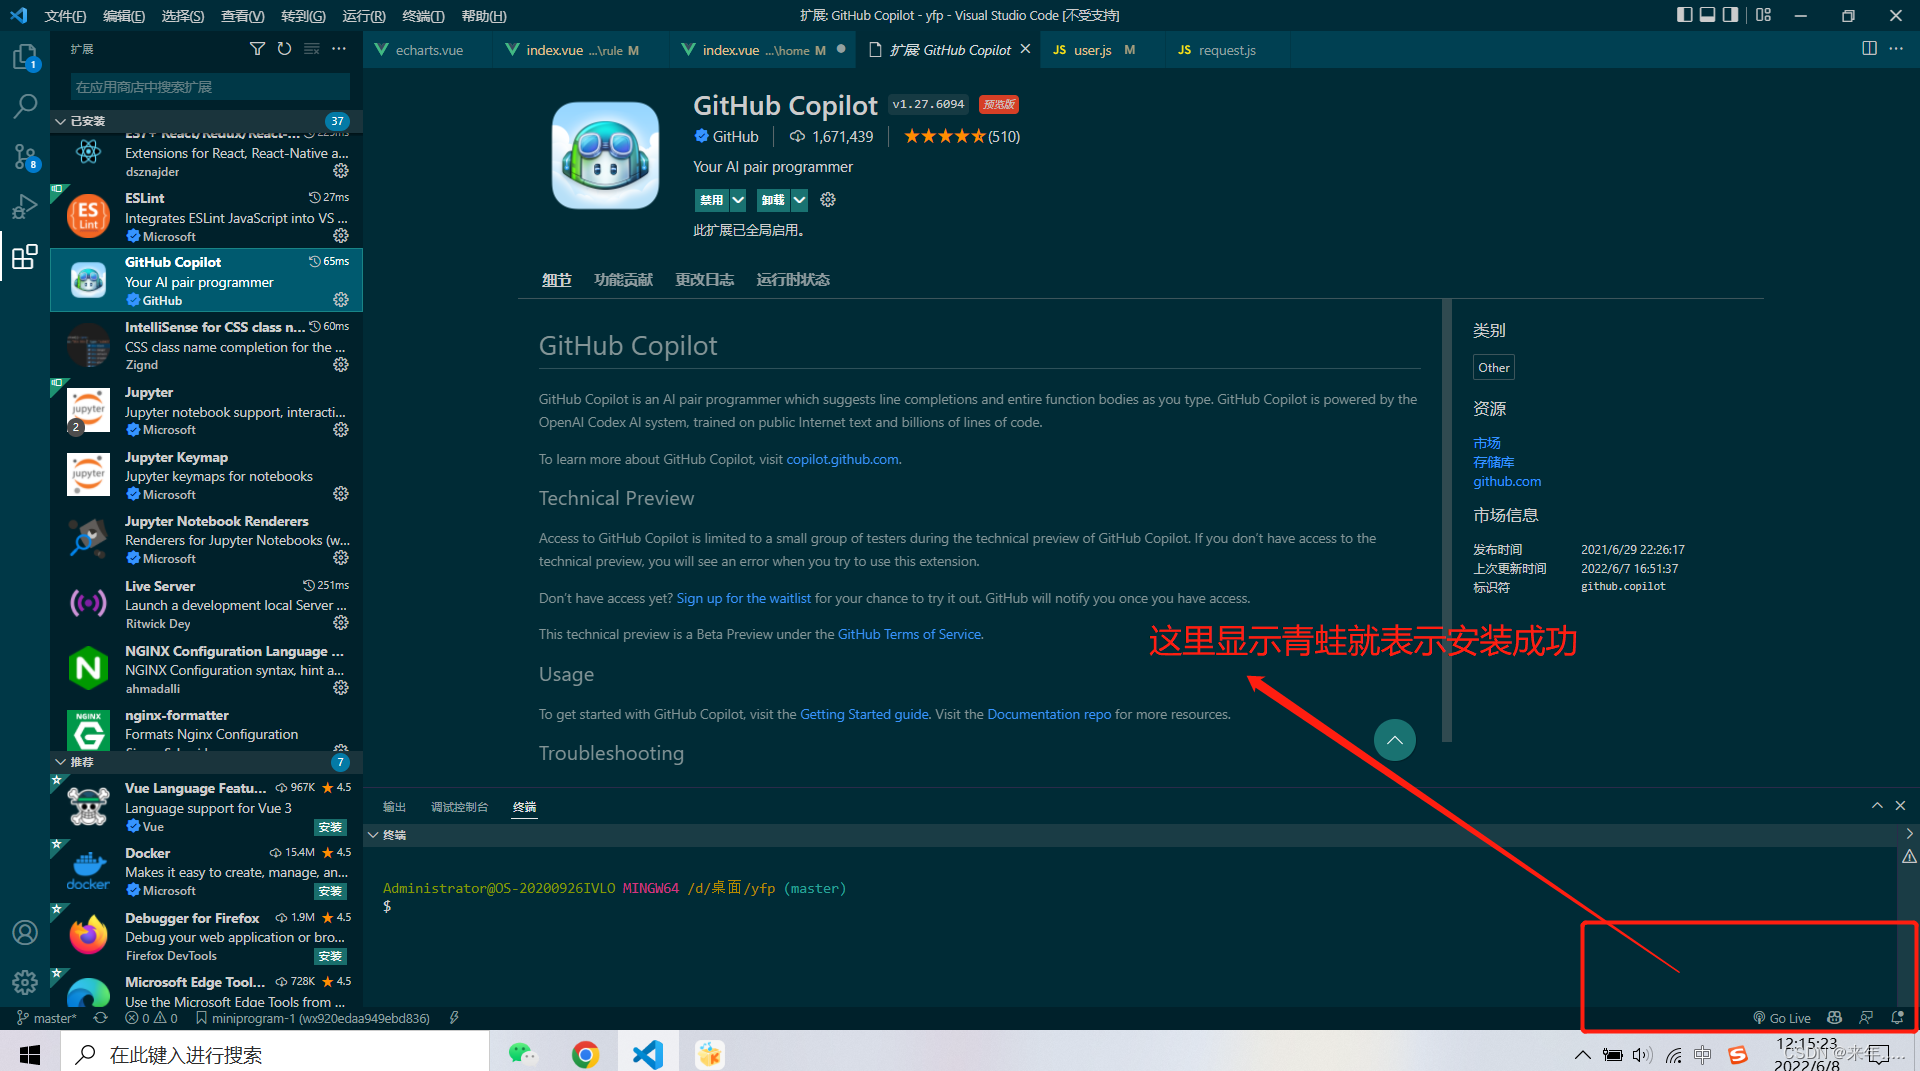Image resolution: width=1920 pixels, height=1071 pixels.
Task: Select the Runtime Status tab
Action: [x=793, y=280]
